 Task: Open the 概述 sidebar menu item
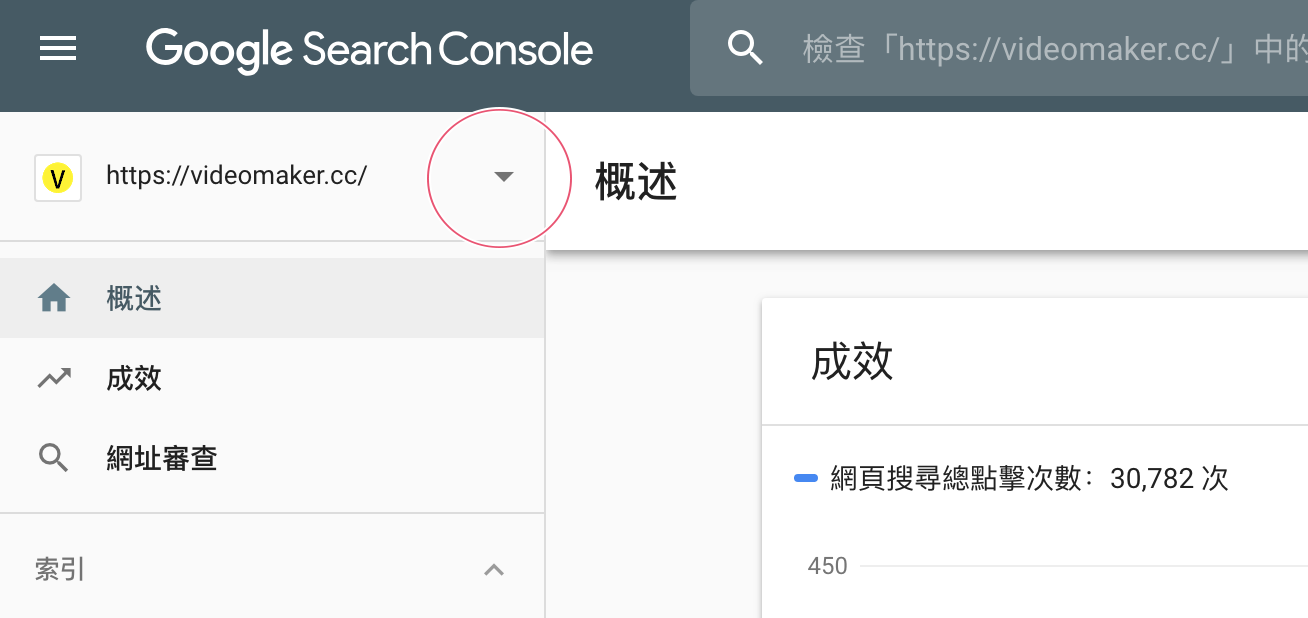tap(272, 298)
